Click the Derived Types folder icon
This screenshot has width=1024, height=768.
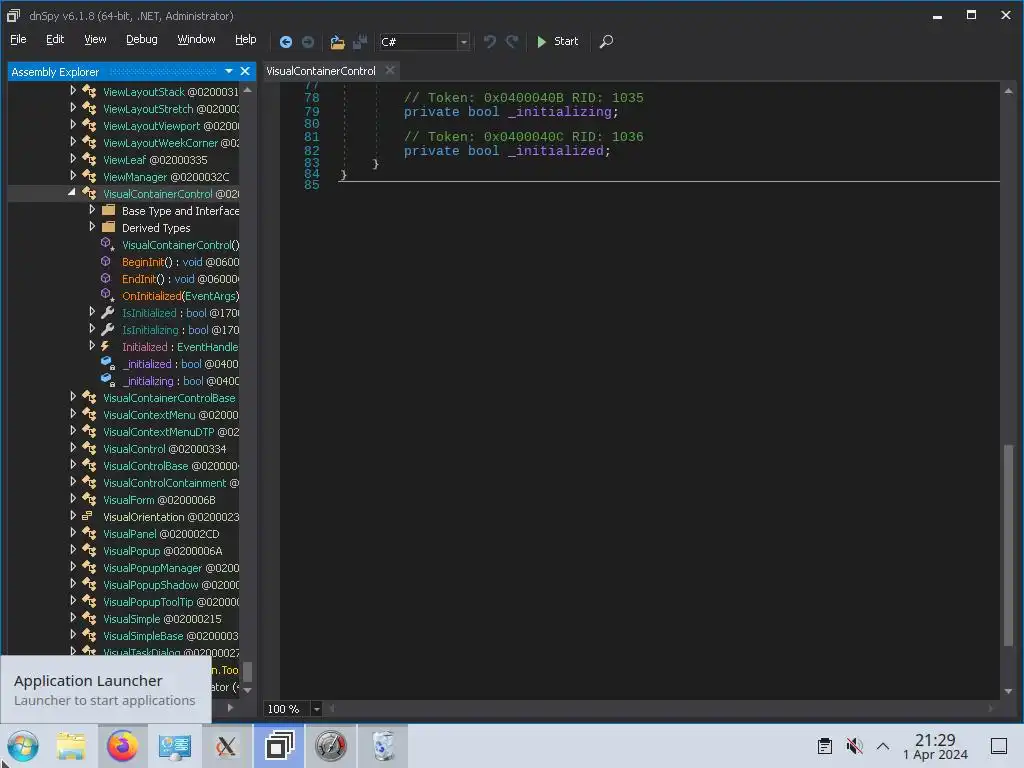[x=108, y=227]
